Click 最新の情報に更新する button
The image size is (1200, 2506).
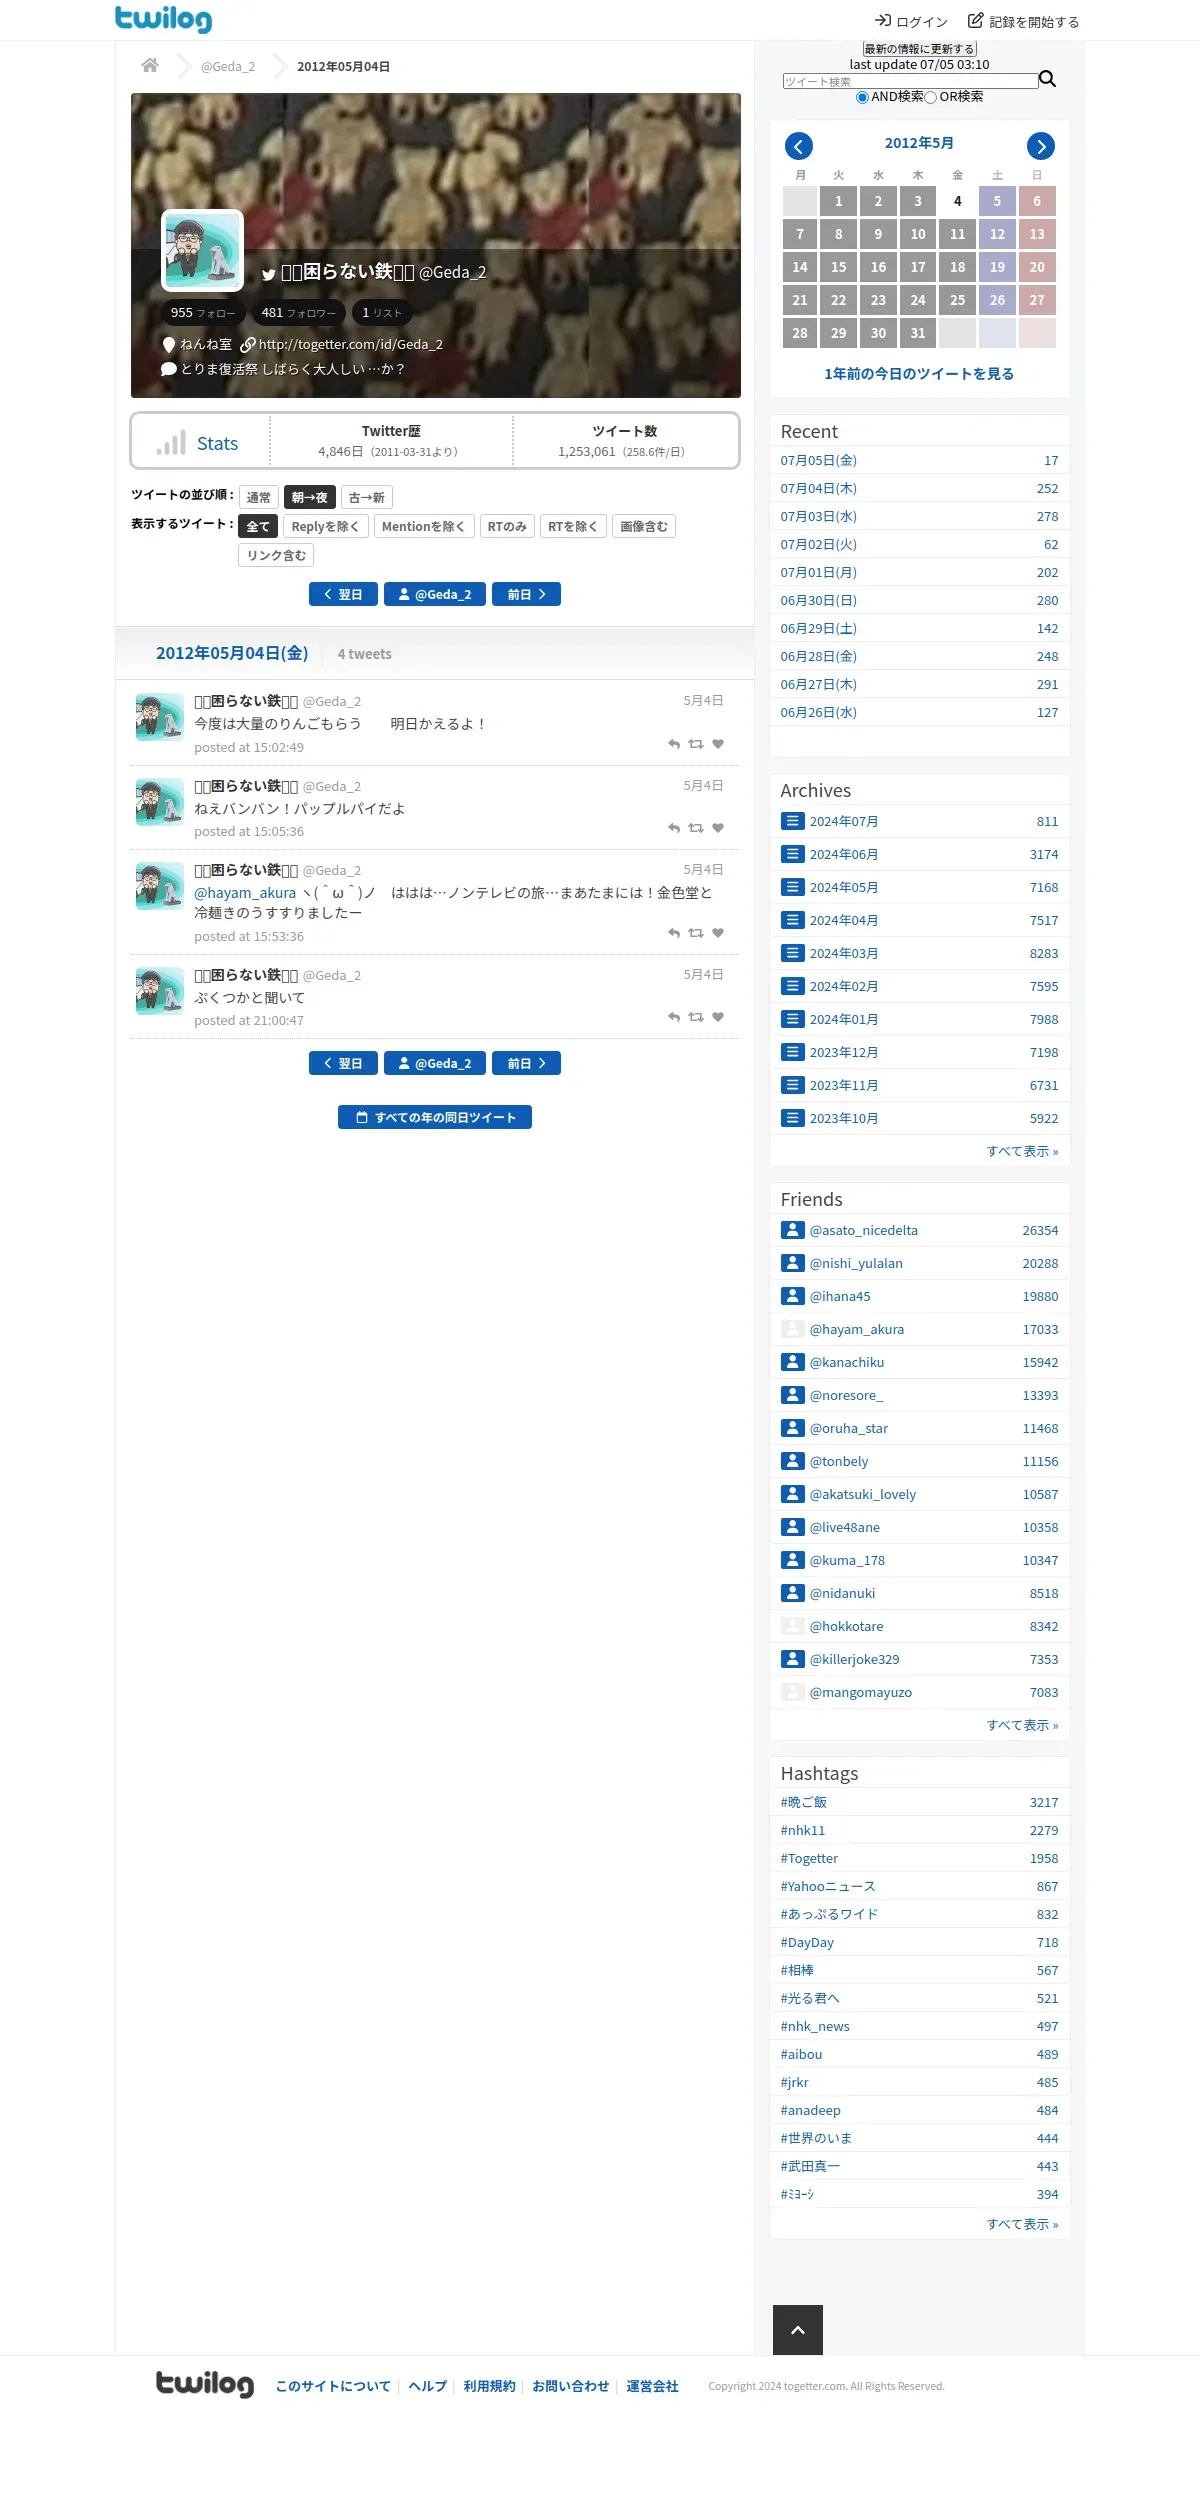[919, 49]
